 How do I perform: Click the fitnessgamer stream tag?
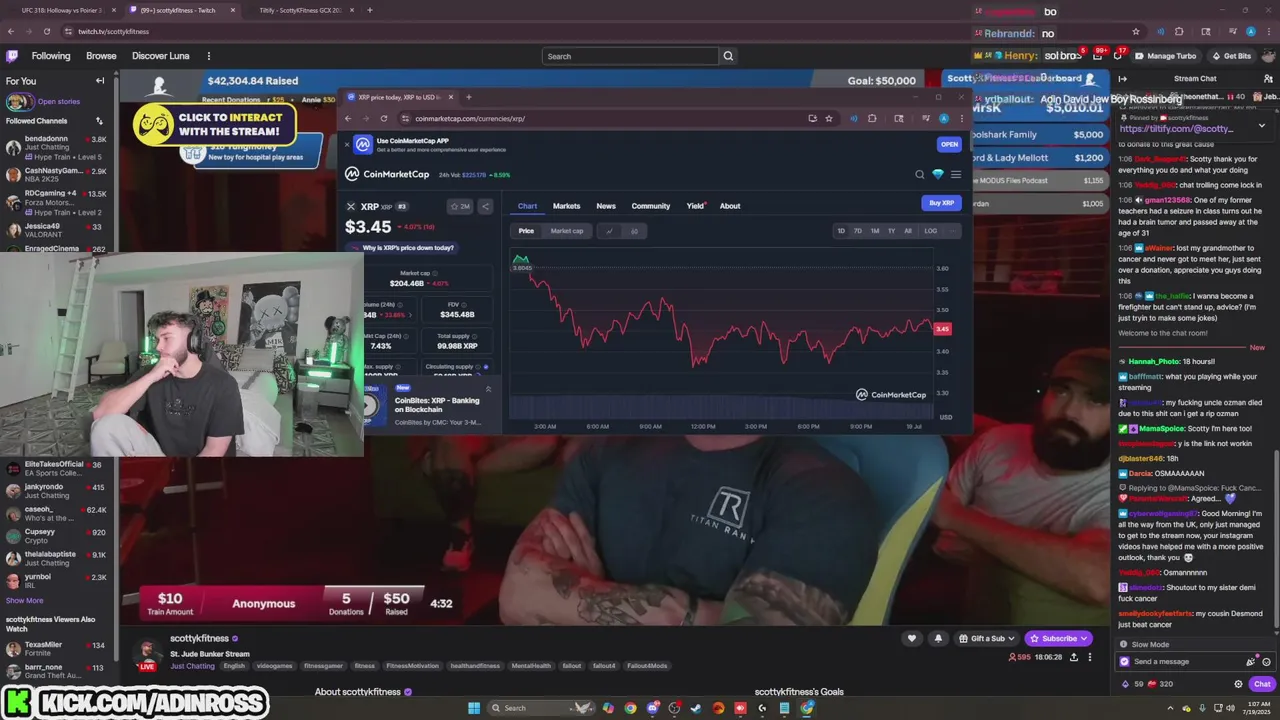tap(323, 666)
